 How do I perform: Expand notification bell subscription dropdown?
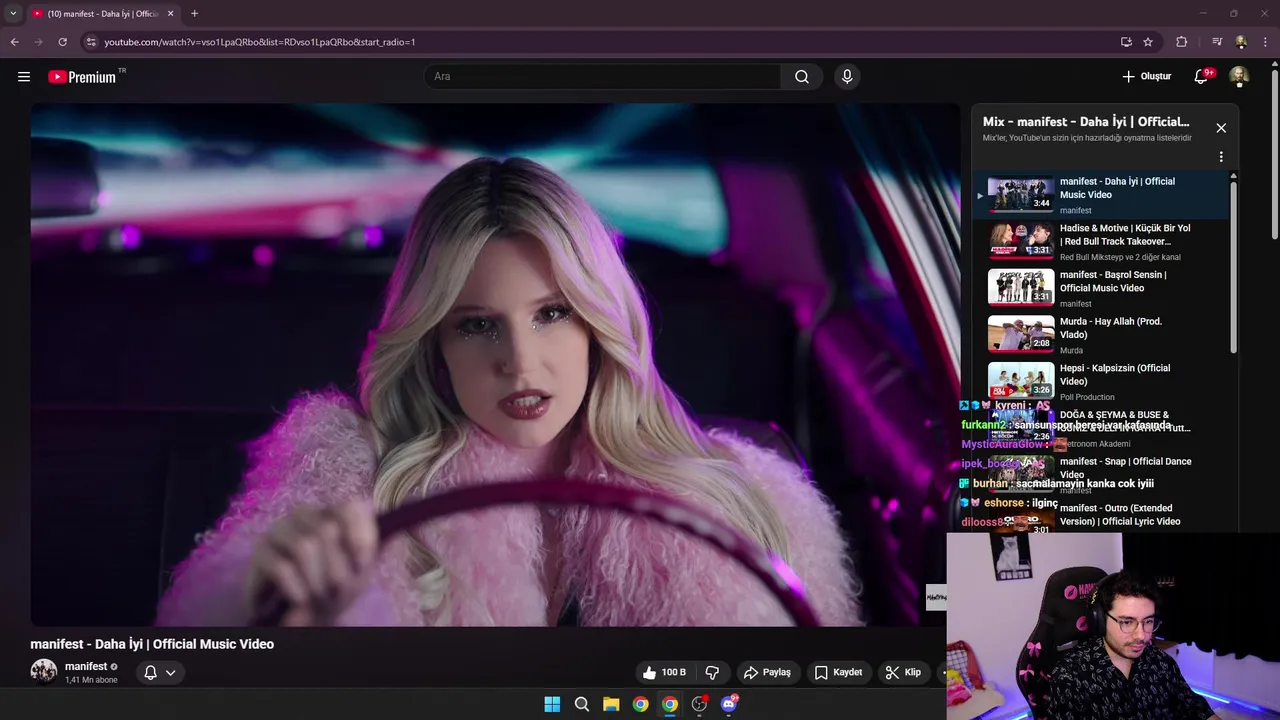point(170,672)
